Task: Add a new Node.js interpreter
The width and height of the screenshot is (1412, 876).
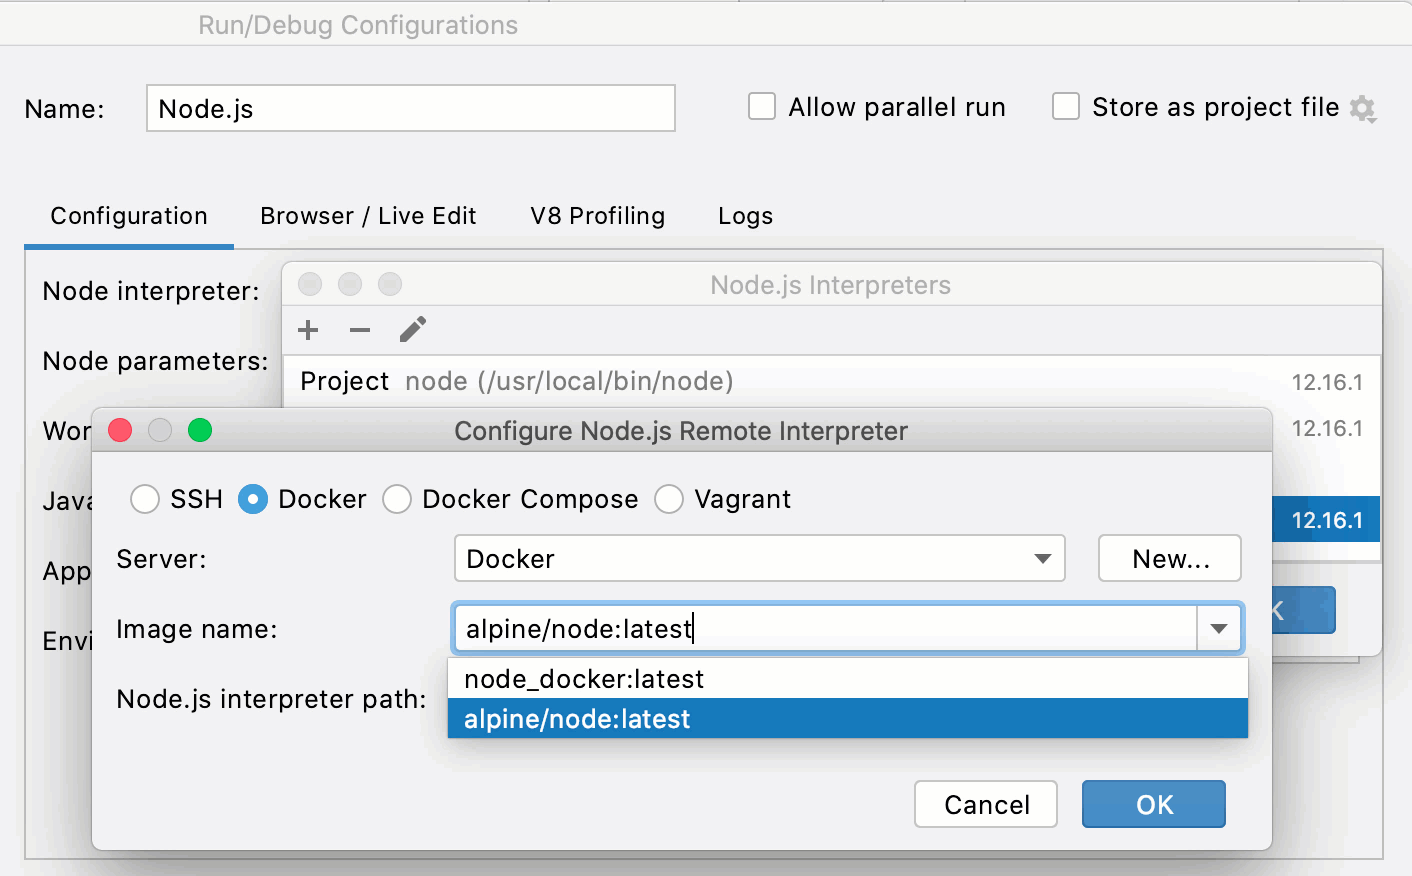Action: 308,330
